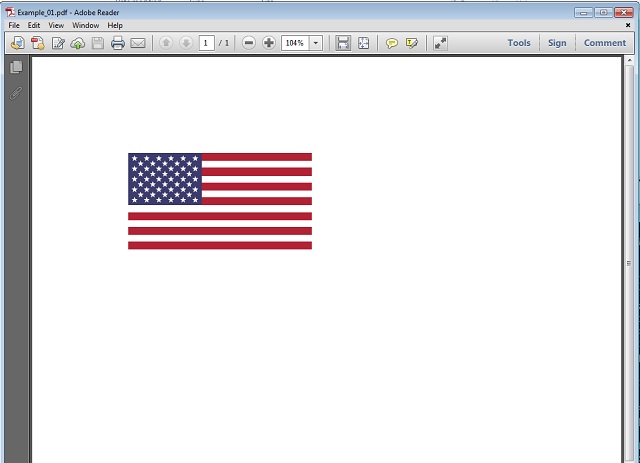Select the highlight text tool
Image resolution: width=640 pixels, height=463 pixels.
point(411,43)
